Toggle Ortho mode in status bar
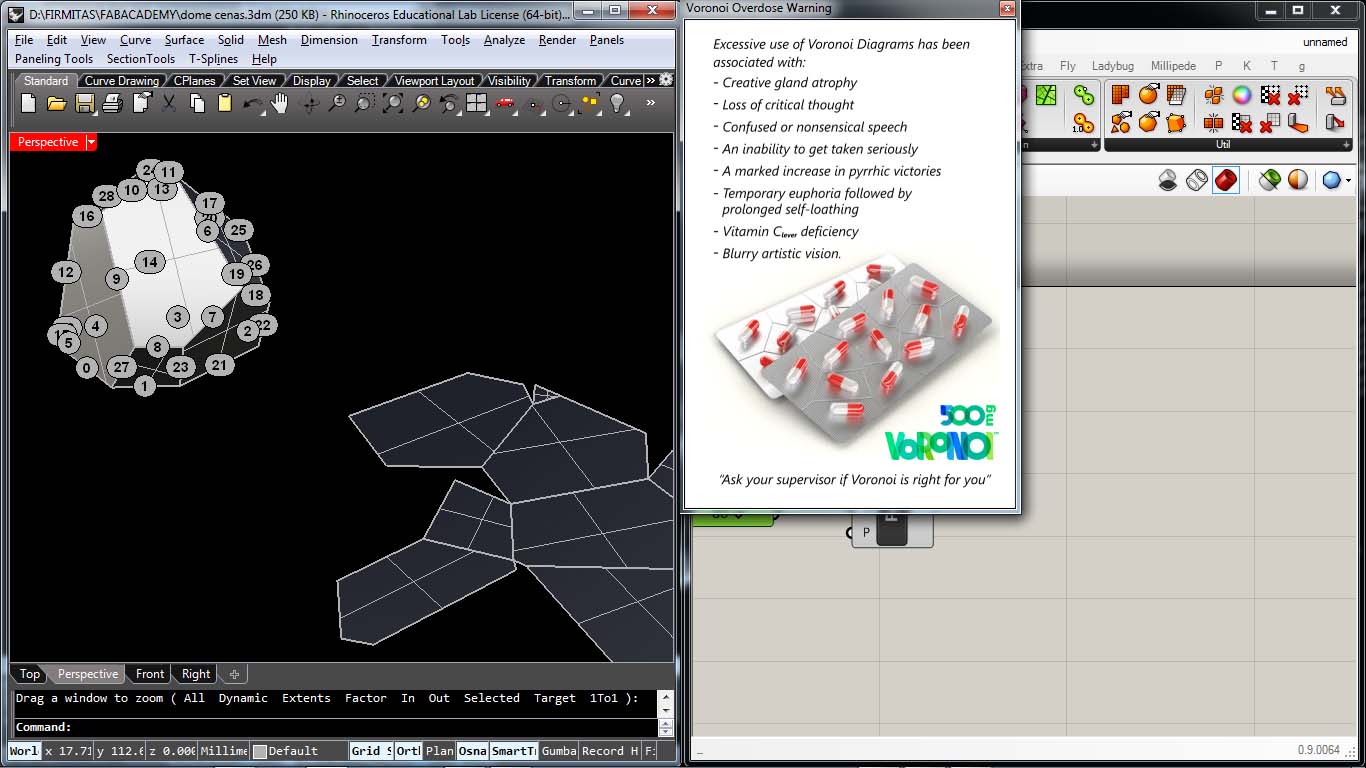The height and width of the screenshot is (768, 1366). pyautogui.click(x=408, y=751)
